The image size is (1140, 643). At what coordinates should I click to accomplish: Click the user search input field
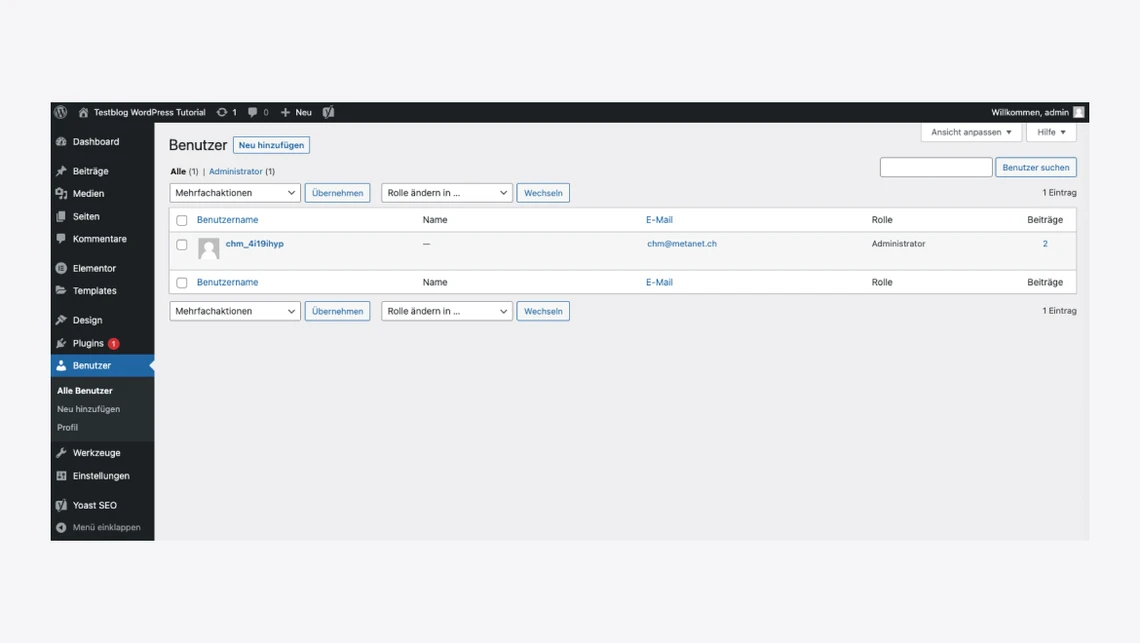tap(935, 167)
